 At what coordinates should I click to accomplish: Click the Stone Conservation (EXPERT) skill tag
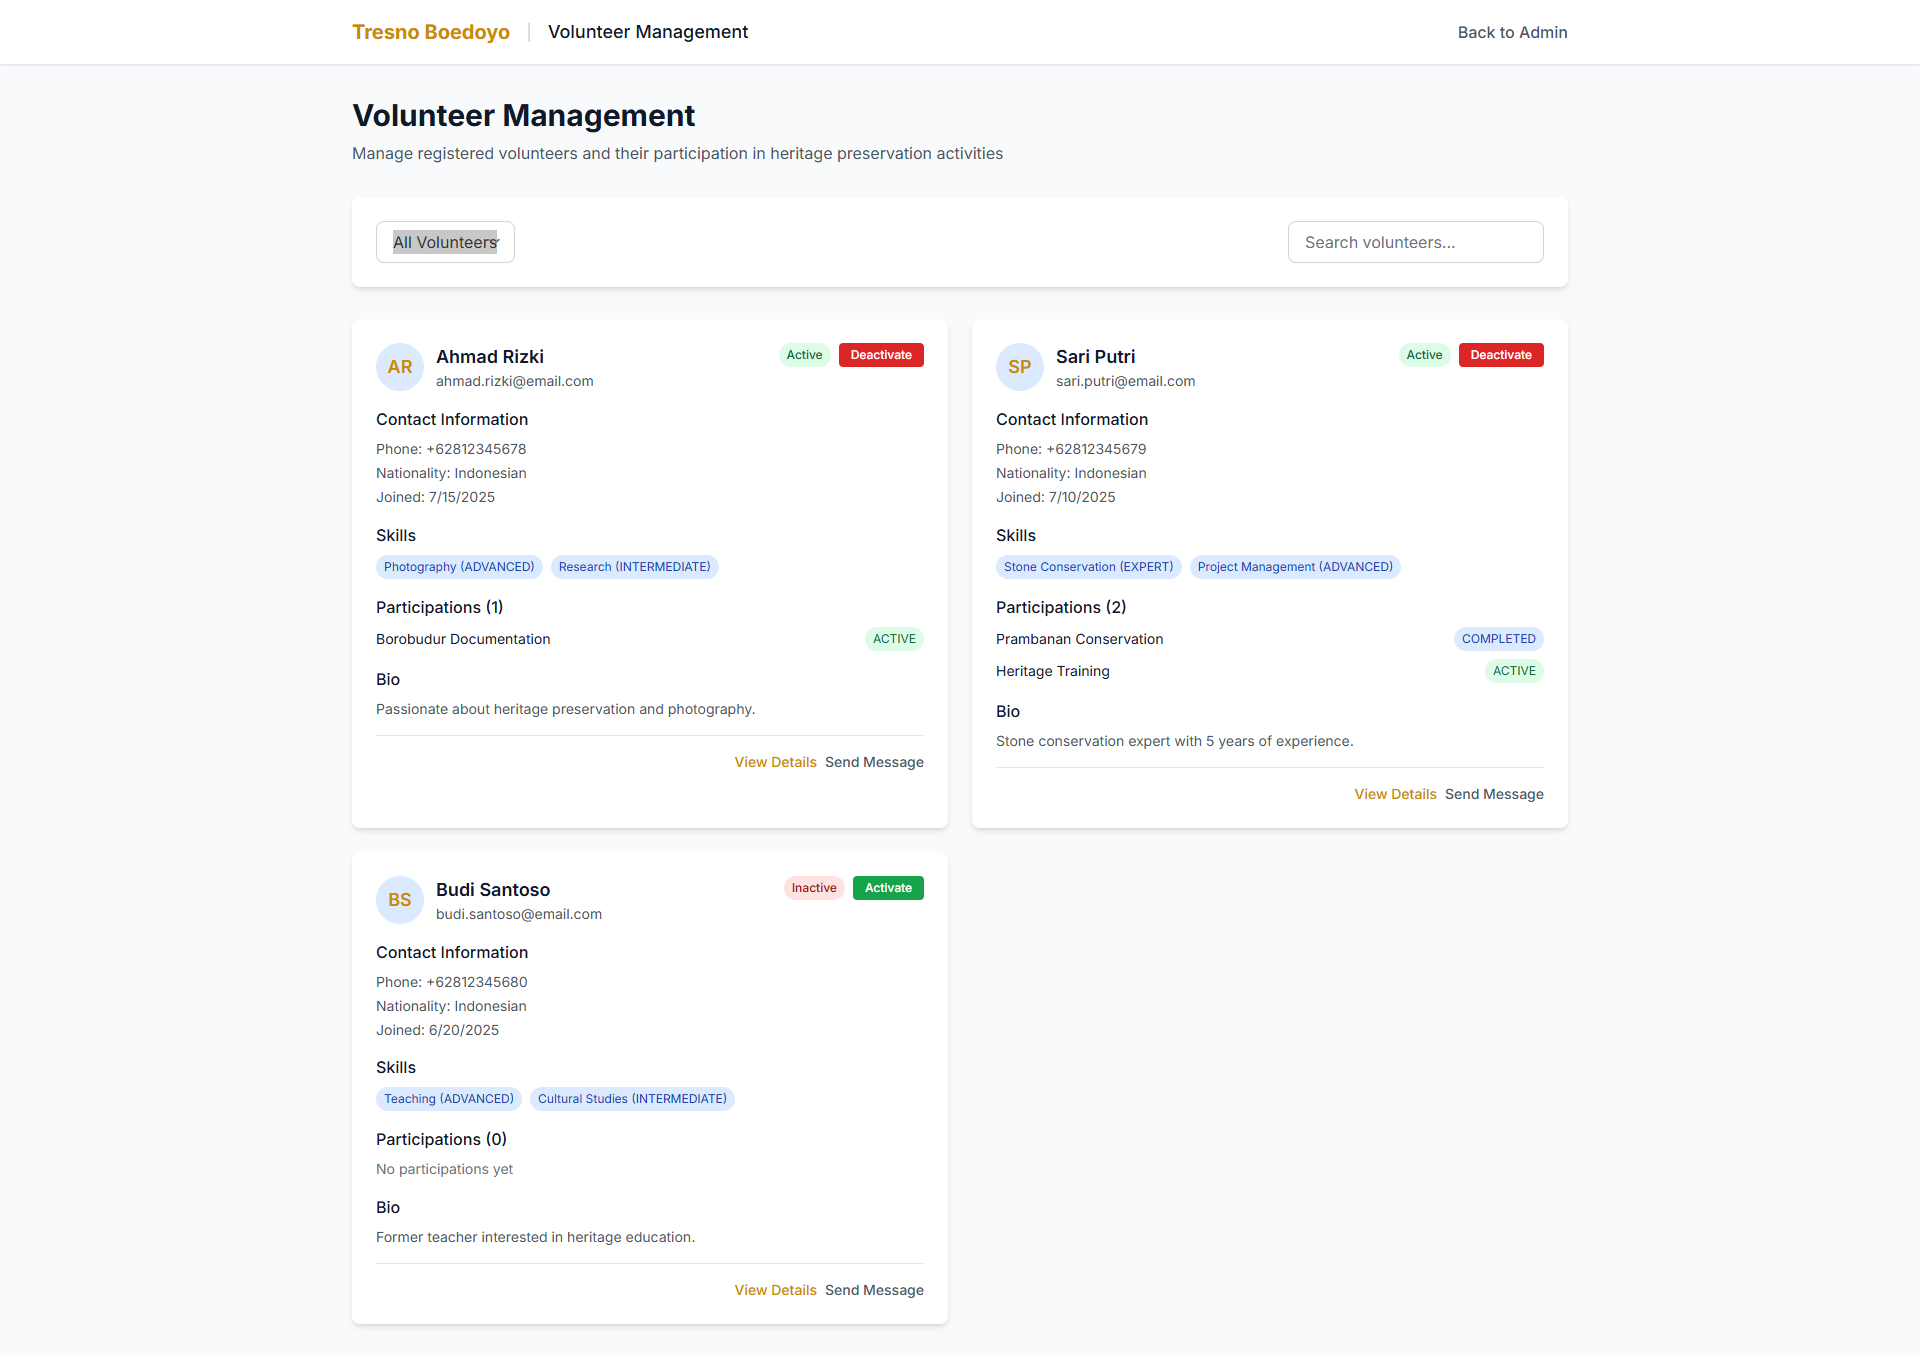point(1088,567)
